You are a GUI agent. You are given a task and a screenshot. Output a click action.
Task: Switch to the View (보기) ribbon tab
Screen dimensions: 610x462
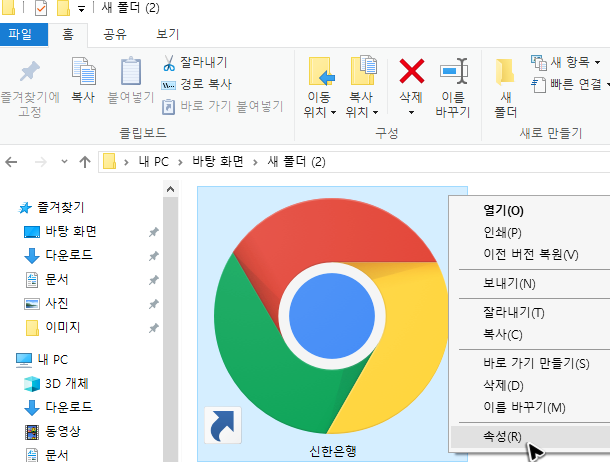pyautogui.click(x=168, y=34)
